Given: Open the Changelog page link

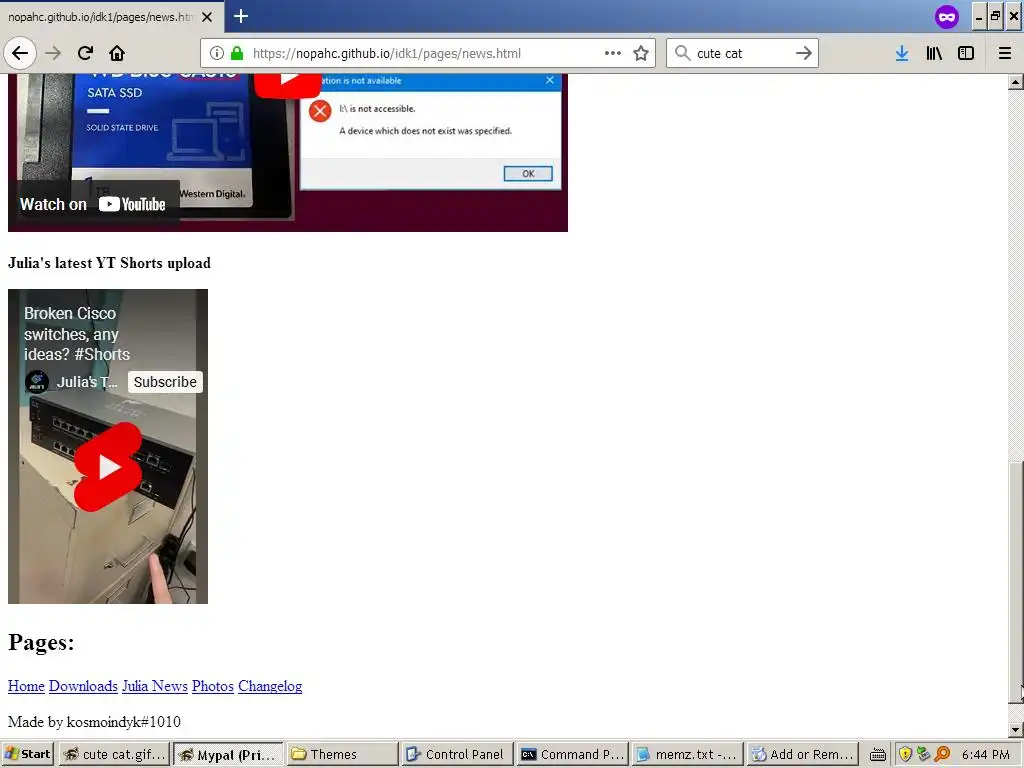Looking at the screenshot, I should pyautogui.click(x=270, y=686).
